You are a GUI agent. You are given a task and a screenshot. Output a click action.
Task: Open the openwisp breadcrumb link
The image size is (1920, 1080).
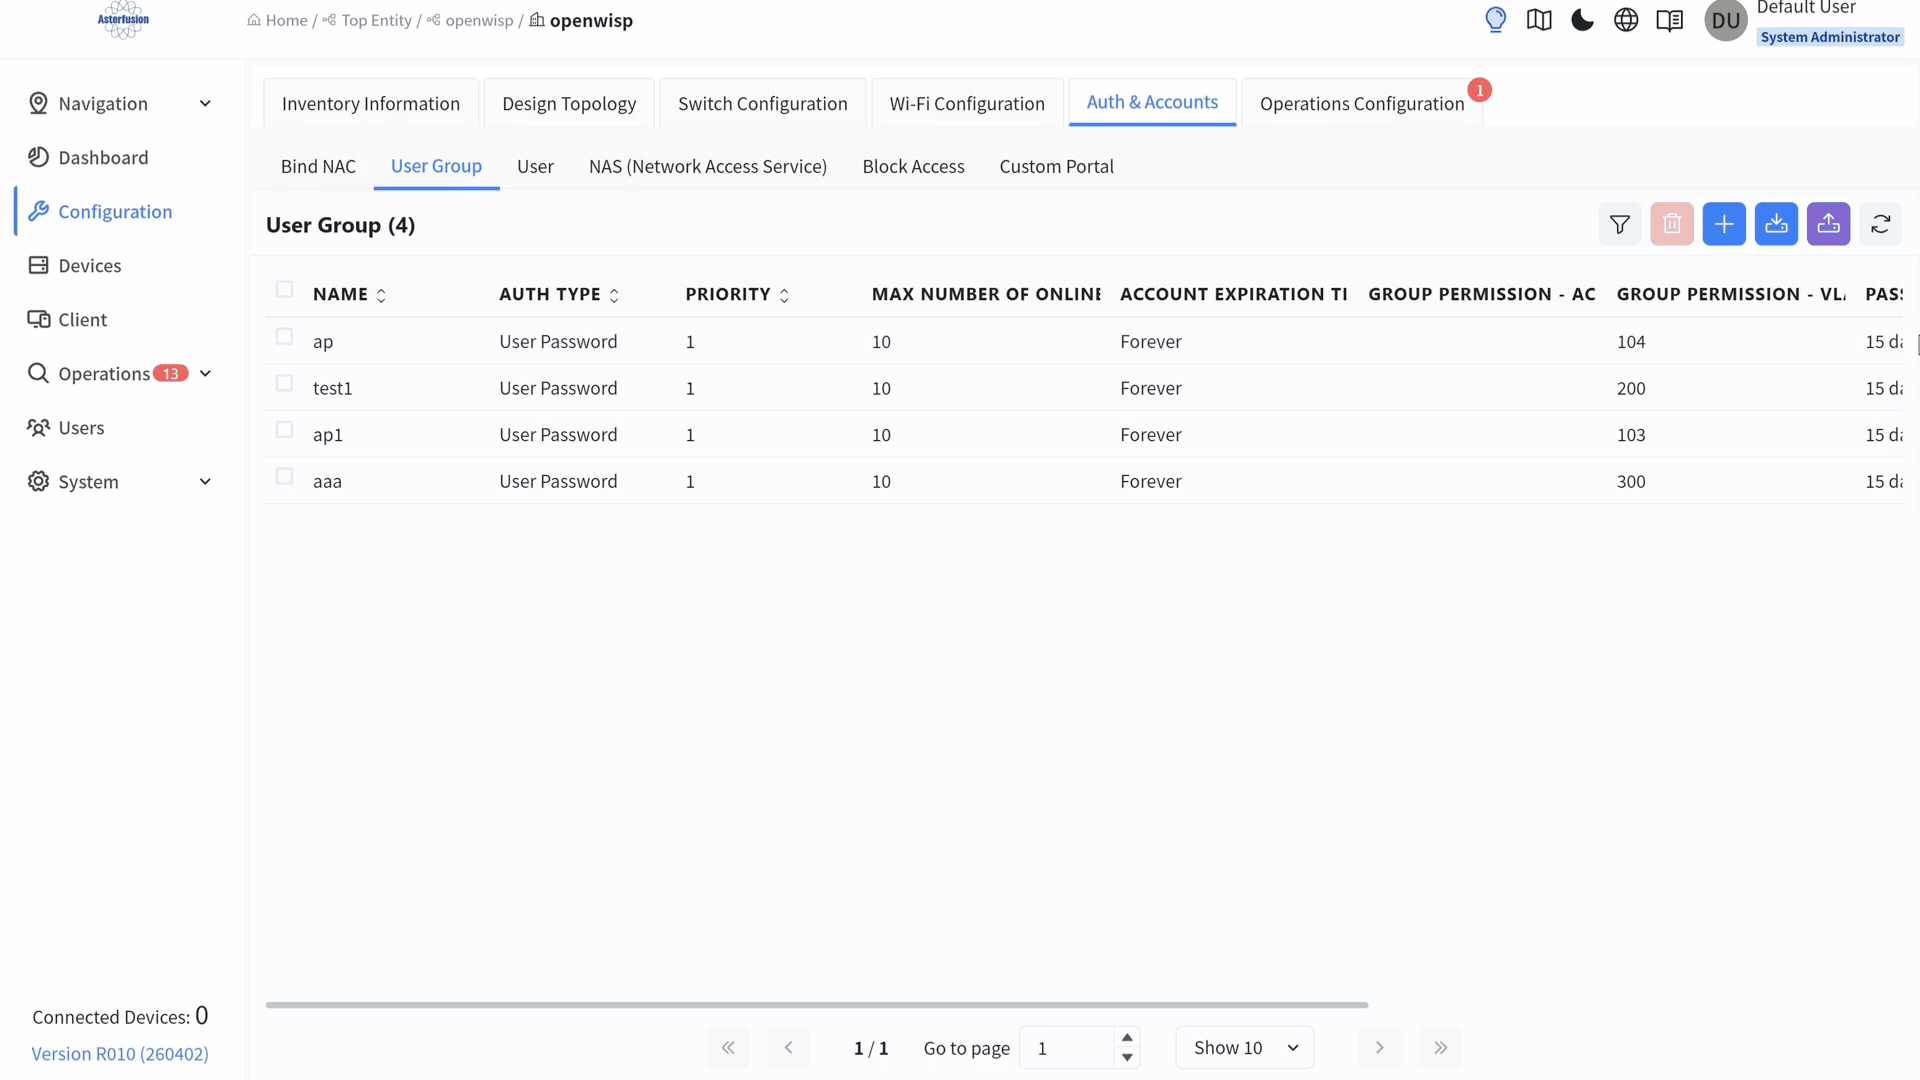[x=479, y=20]
